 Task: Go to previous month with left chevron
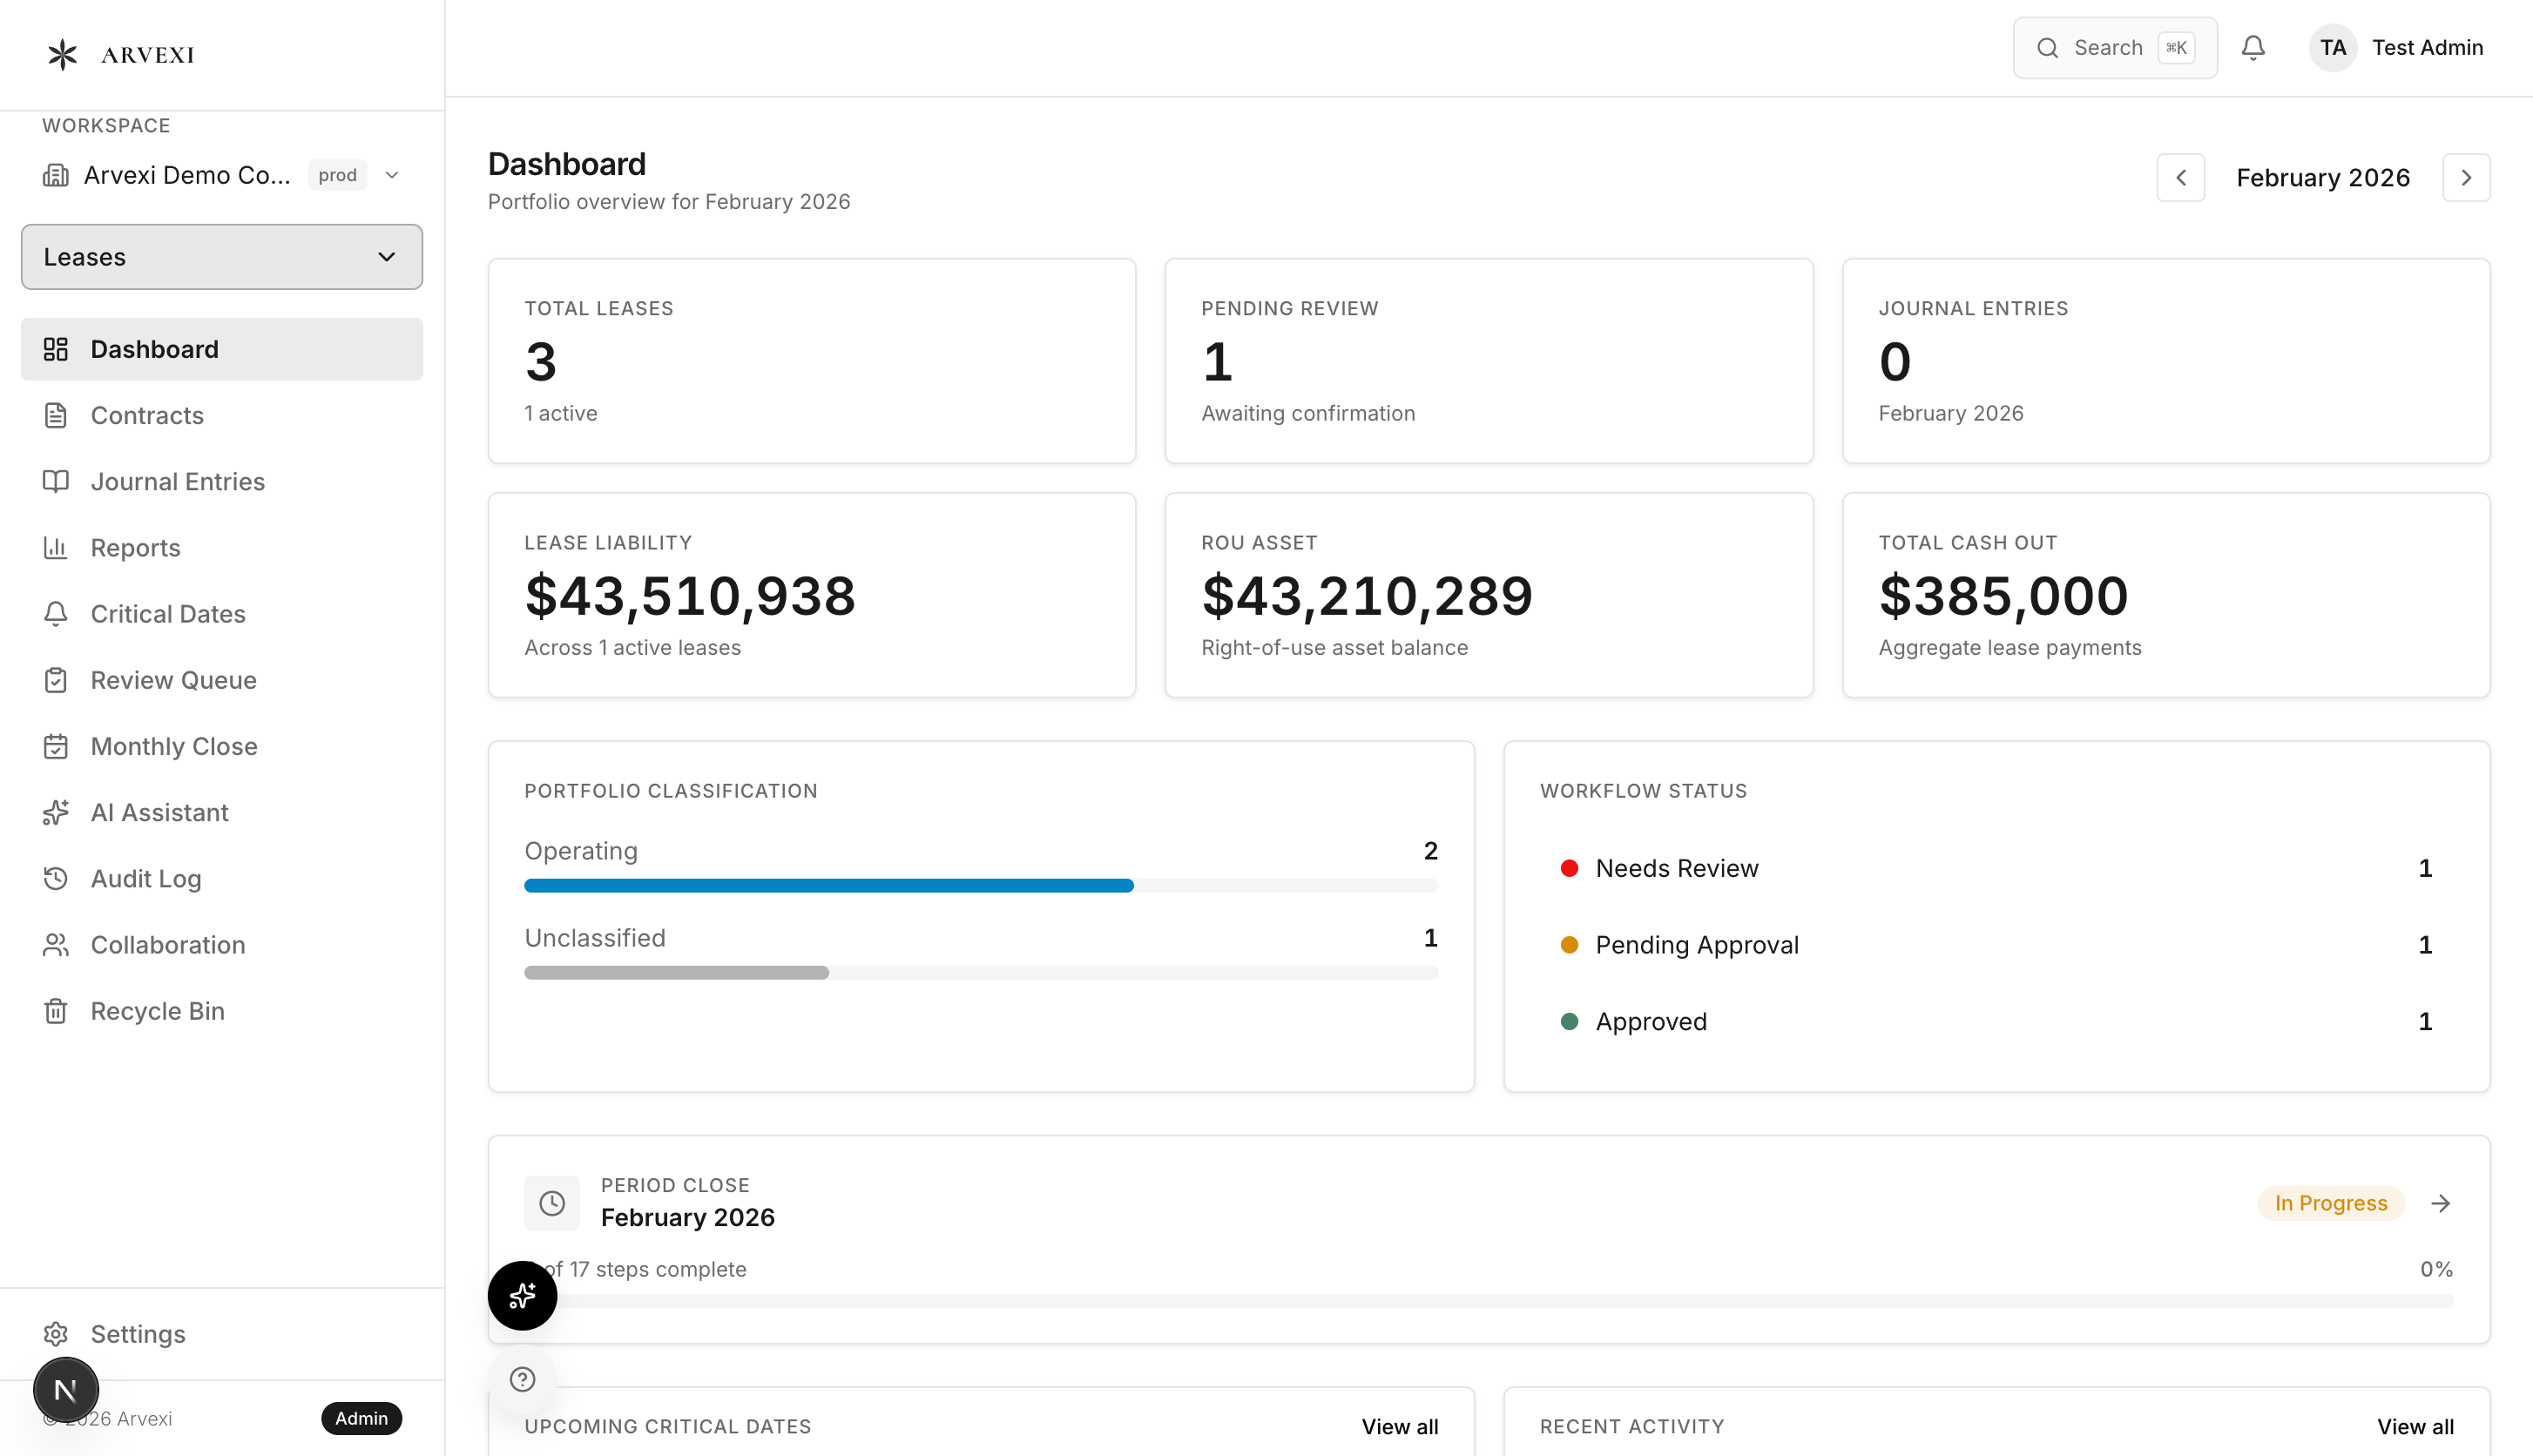click(x=2180, y=177)
